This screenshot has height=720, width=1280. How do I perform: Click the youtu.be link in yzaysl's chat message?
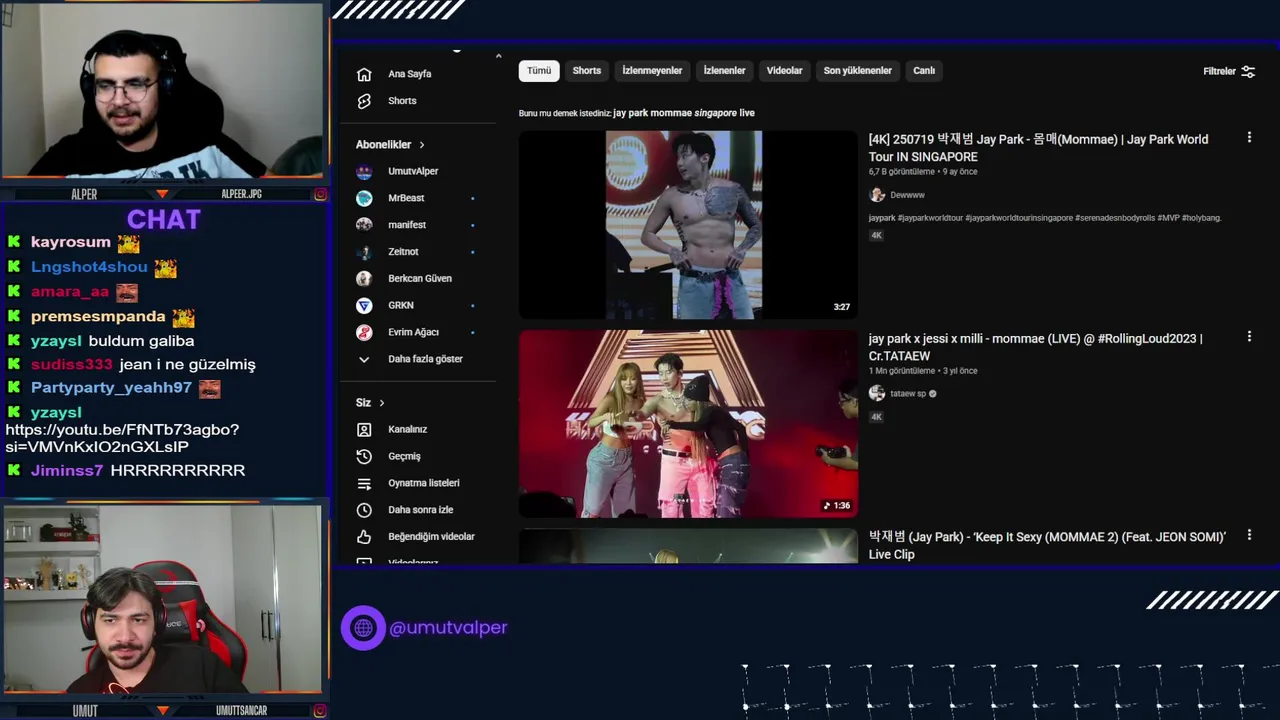[x=122, y=438]
